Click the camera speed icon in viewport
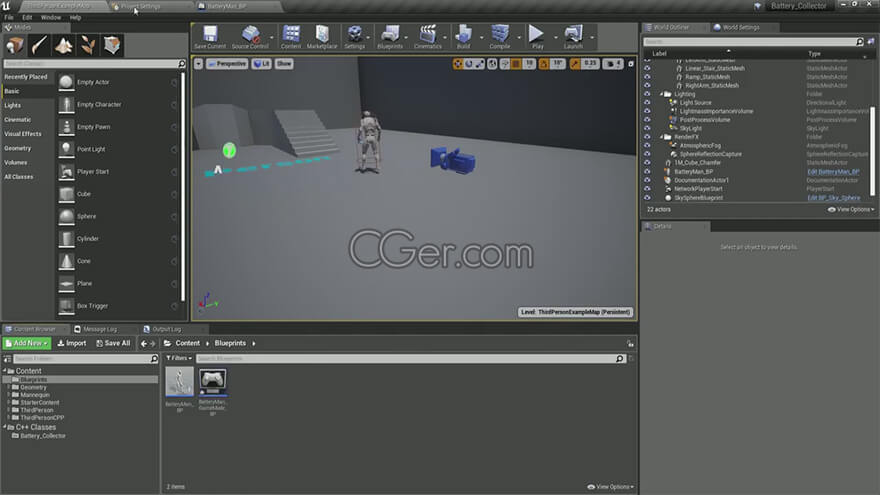The image size is (880, 495). [x=611, y=64]
